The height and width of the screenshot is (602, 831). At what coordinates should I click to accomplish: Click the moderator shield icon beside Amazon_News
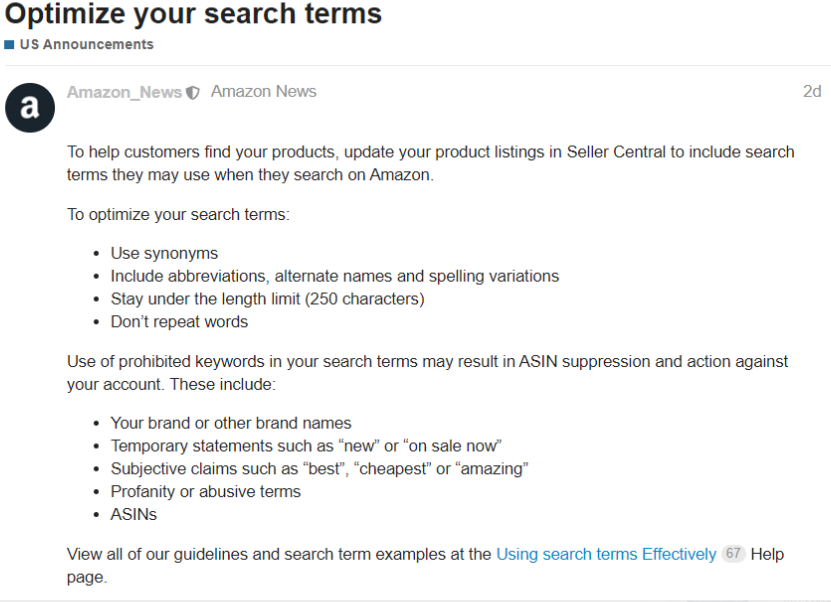click(x=193, y=93)
